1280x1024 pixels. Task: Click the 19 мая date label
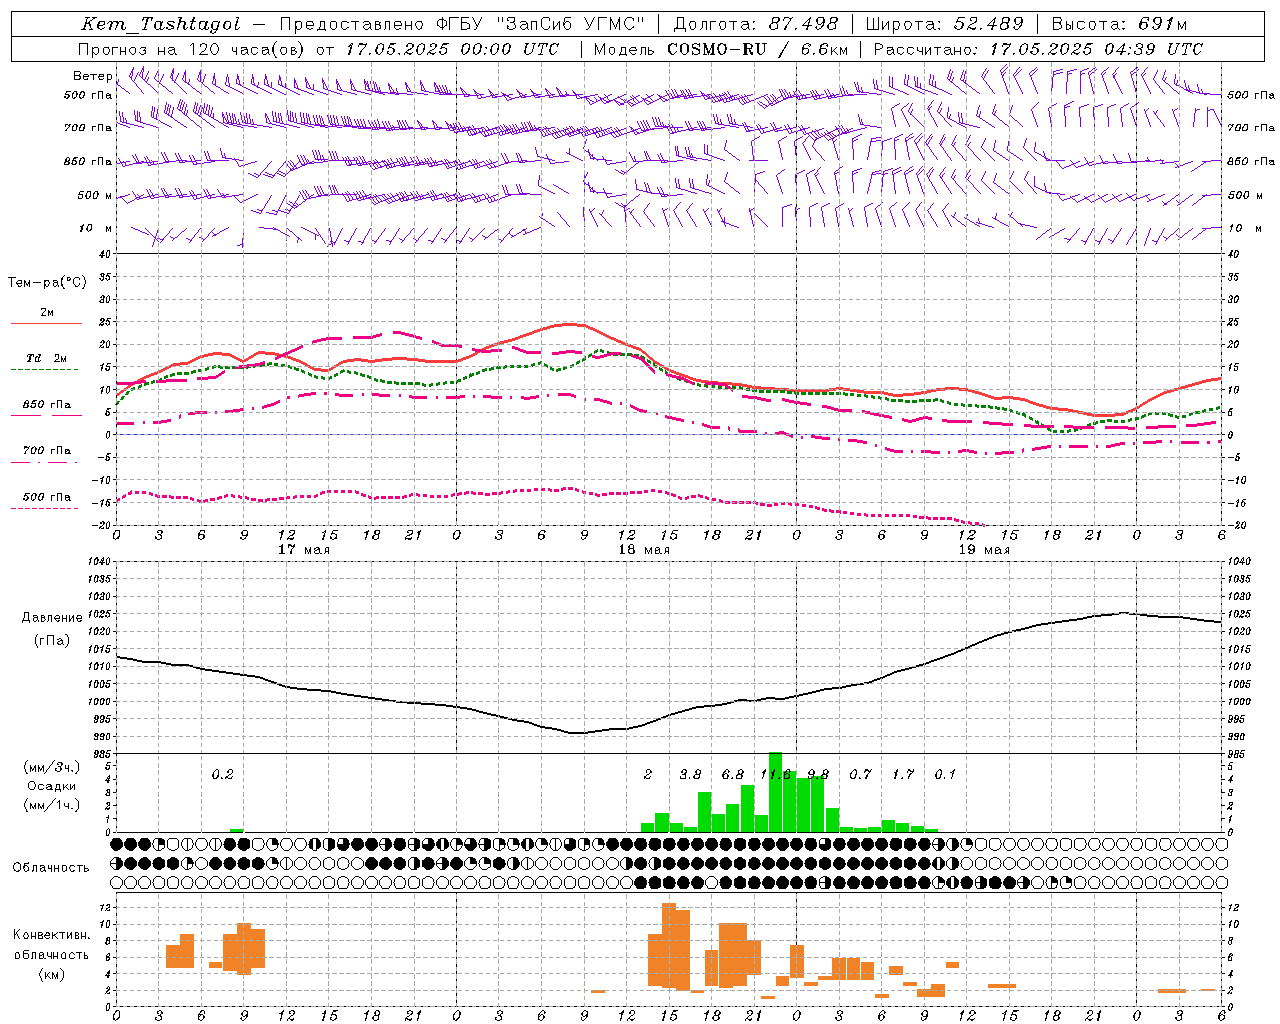(x=984, y=550)
